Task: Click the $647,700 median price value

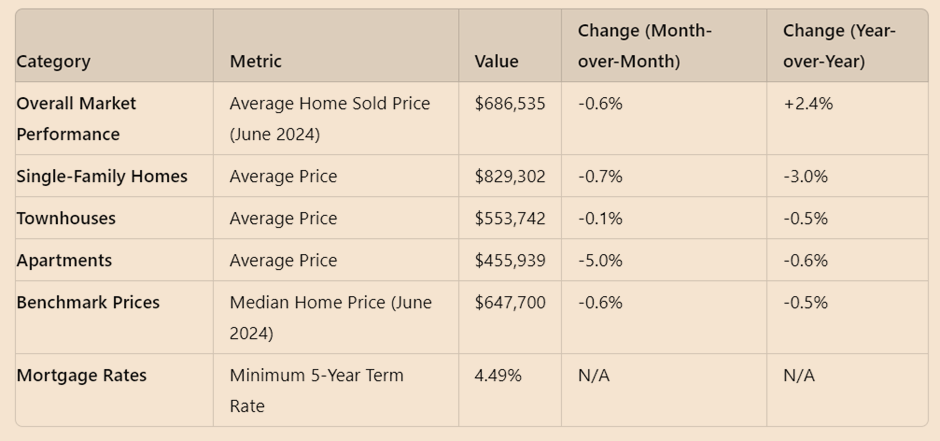Action: coord(510,302)
